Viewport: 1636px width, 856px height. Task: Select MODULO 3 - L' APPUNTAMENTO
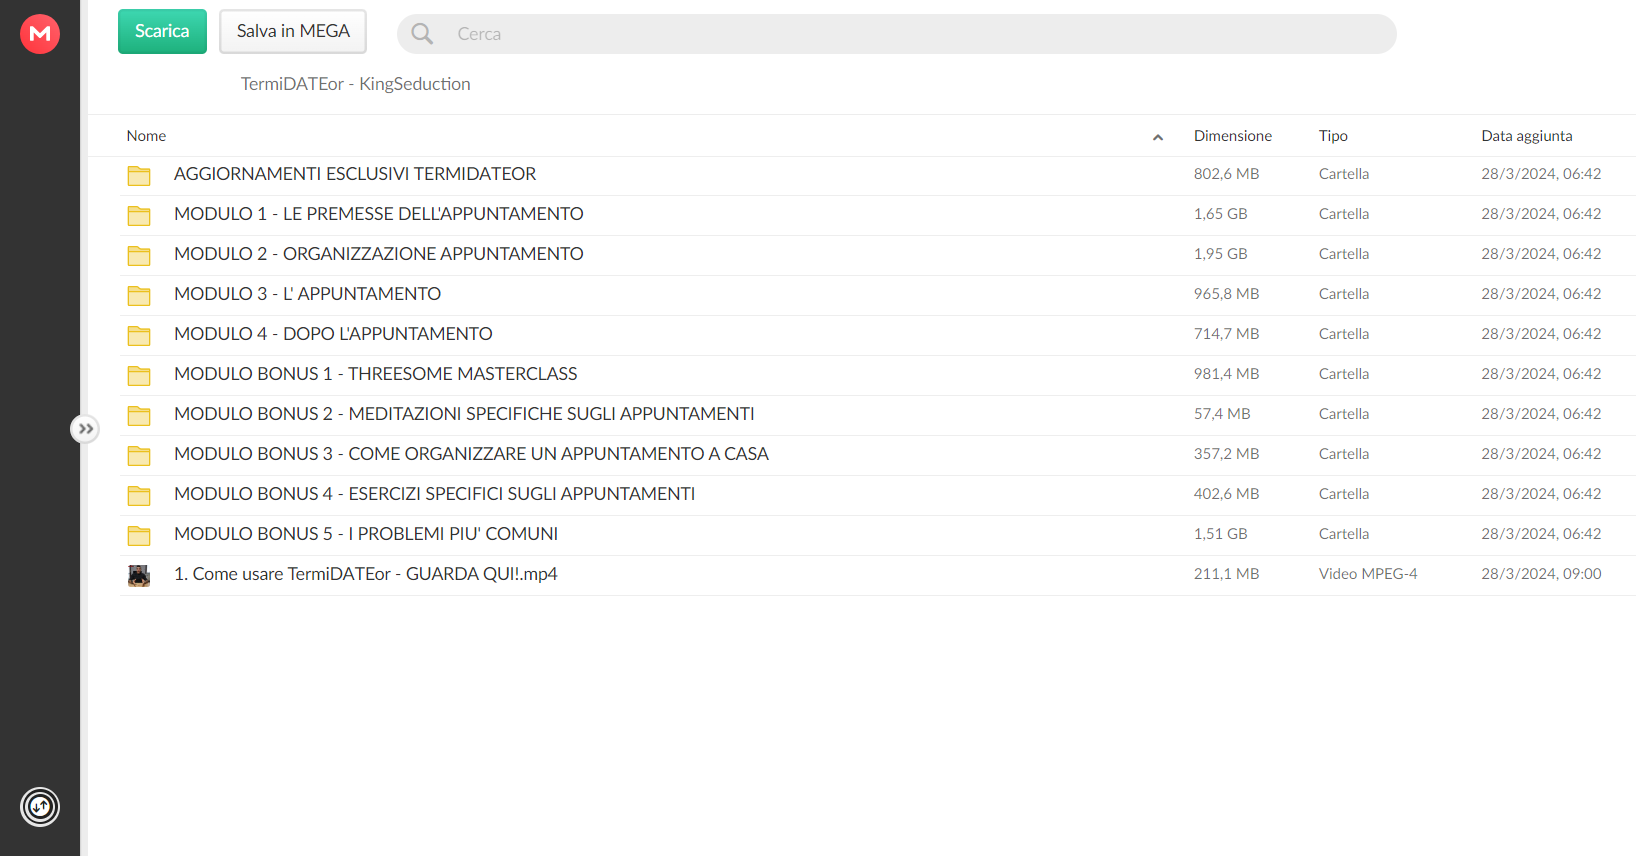click(307, 294)
